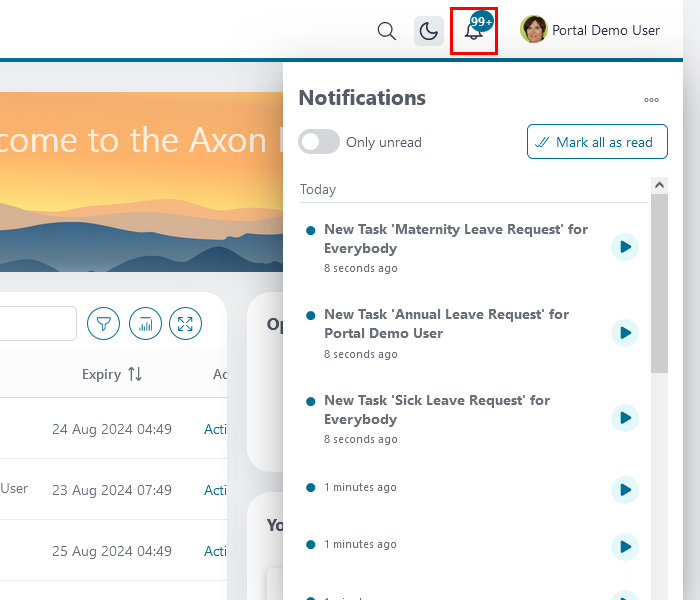Screen dimensions: 700x600
Task: Click the expand fullscreen icon
Action: [x=185, y=324]
